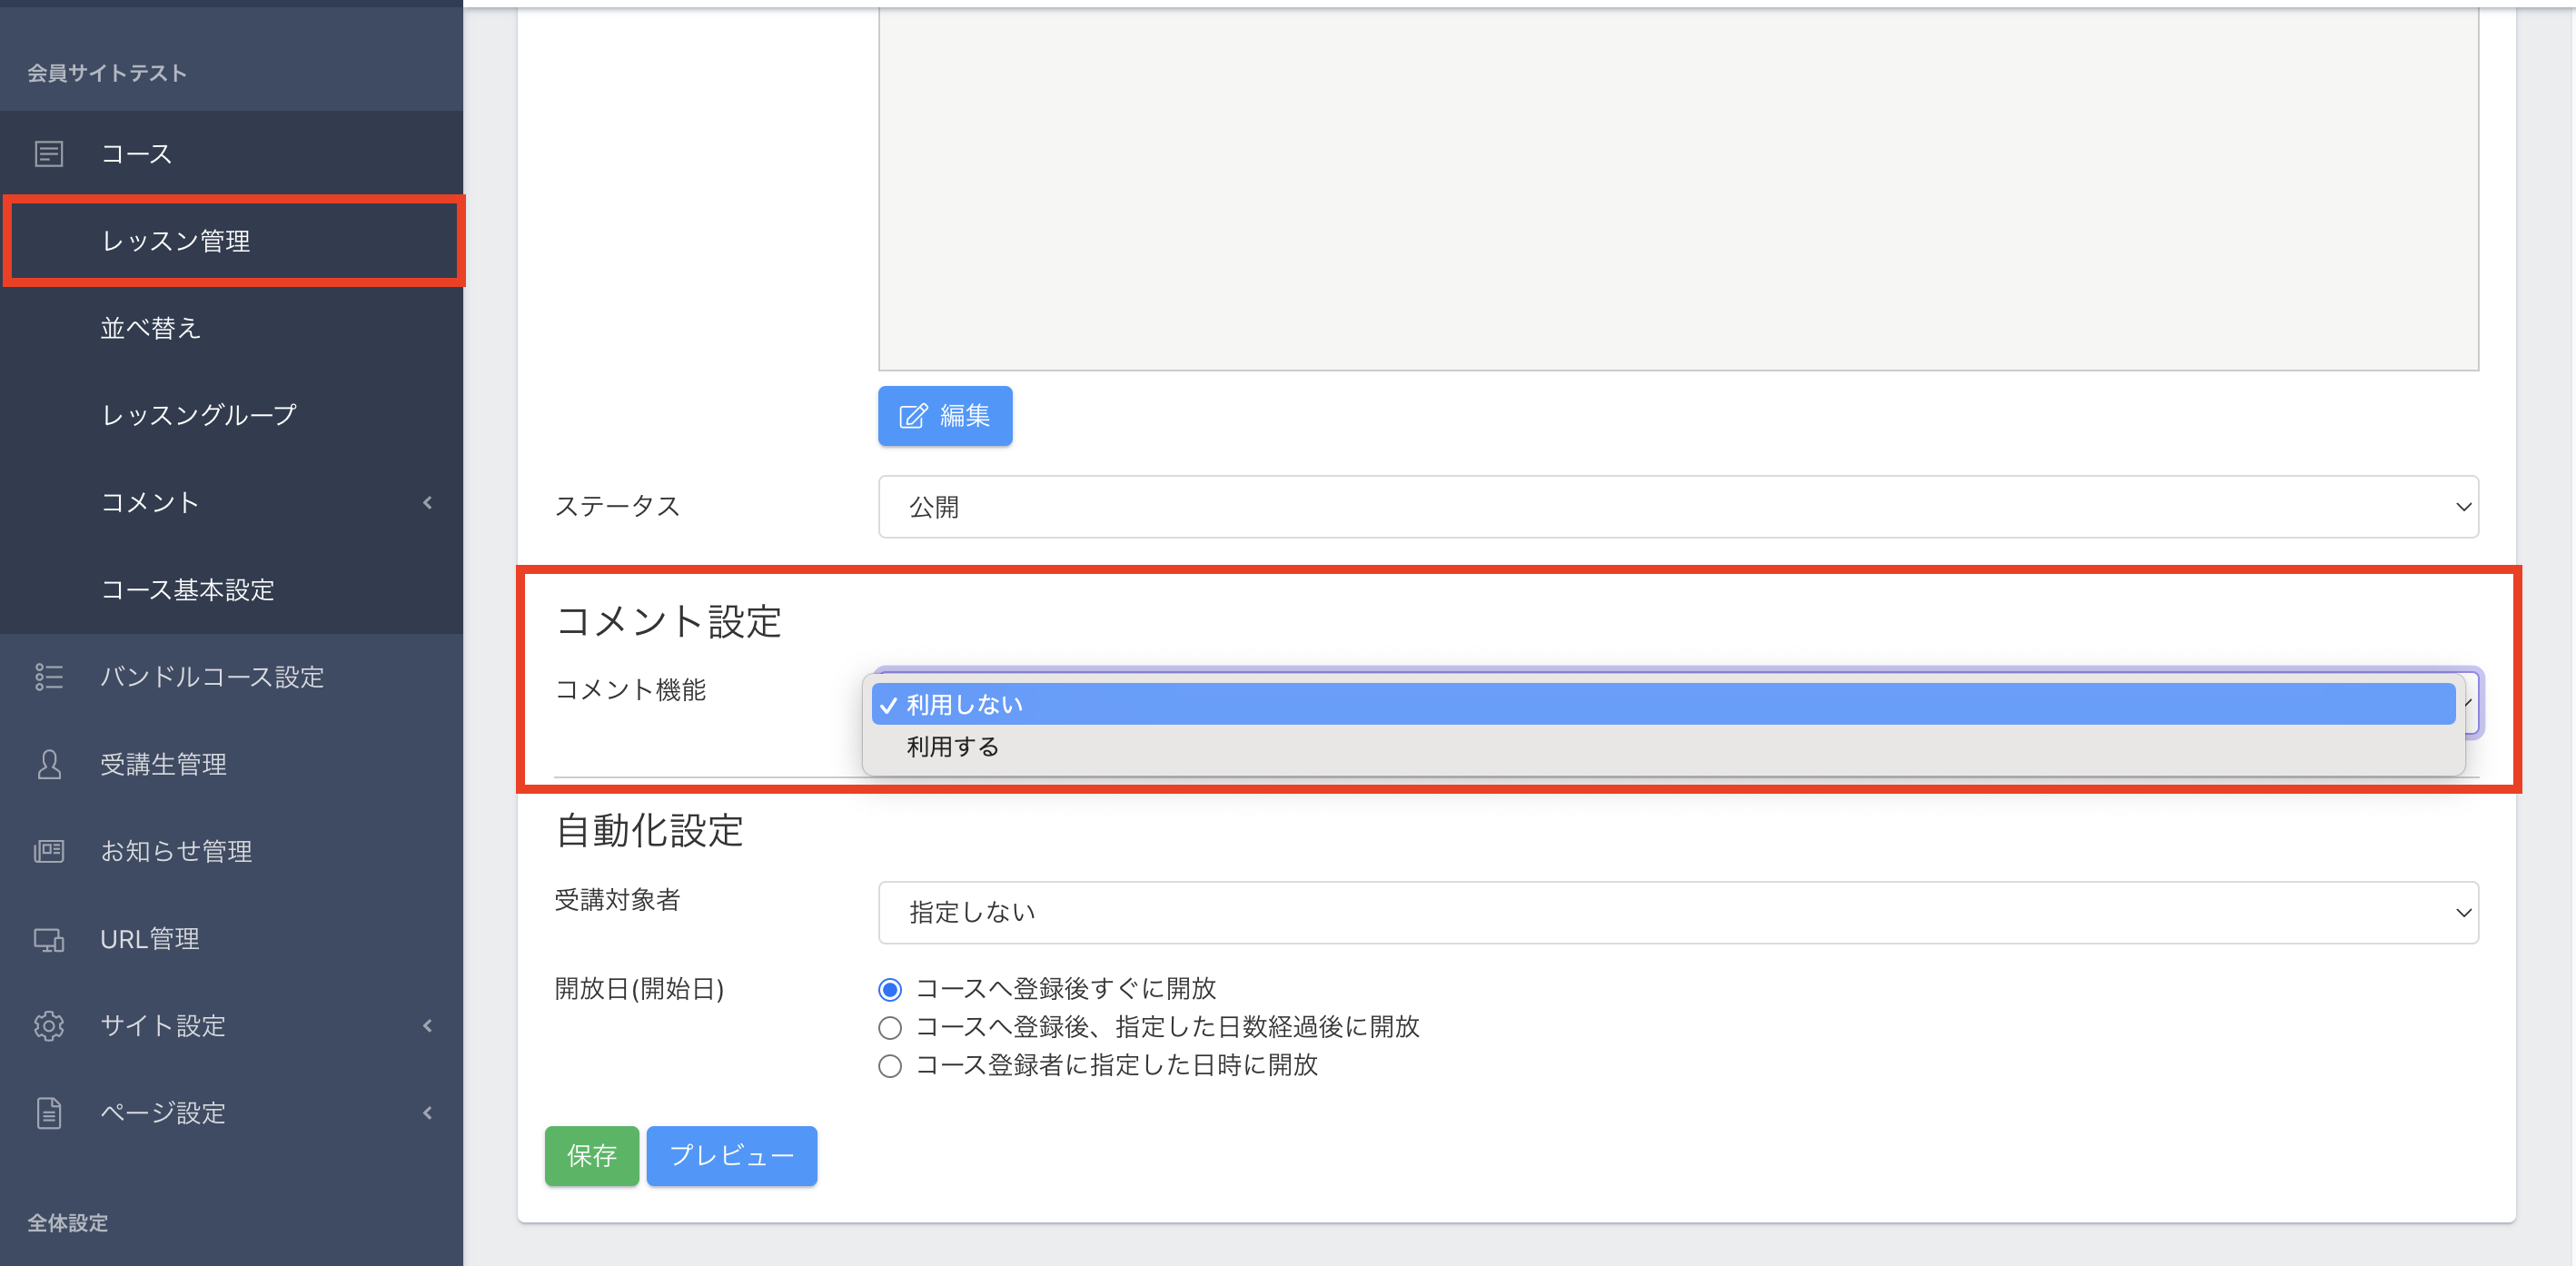Open レッスングループ in sidebar
2576x1266 pixels.
(199, 415)
